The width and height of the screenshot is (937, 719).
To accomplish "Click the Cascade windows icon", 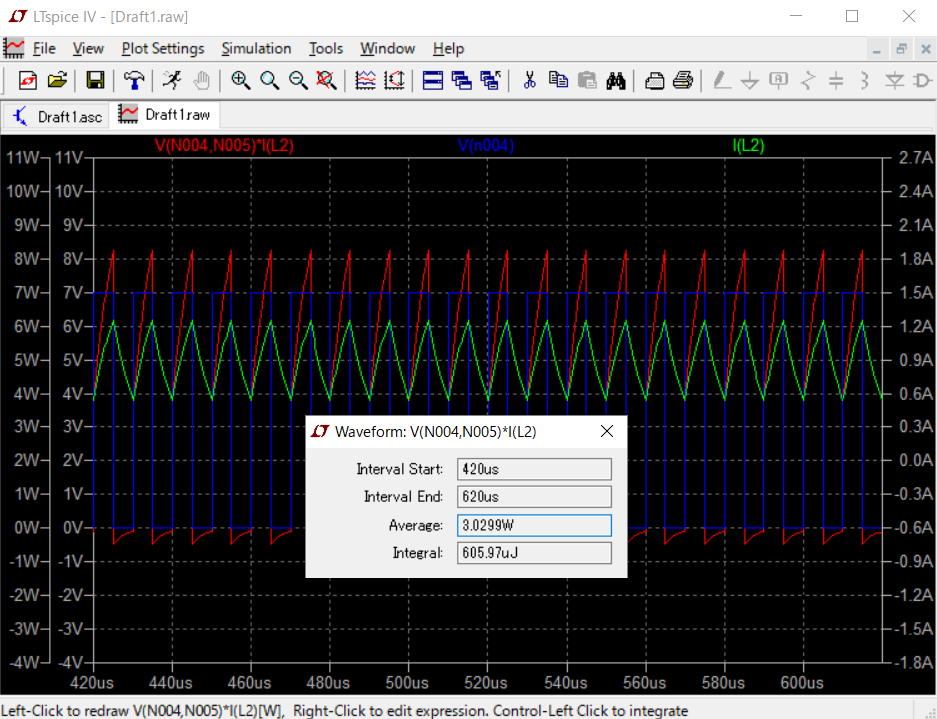I will (461, 80).
